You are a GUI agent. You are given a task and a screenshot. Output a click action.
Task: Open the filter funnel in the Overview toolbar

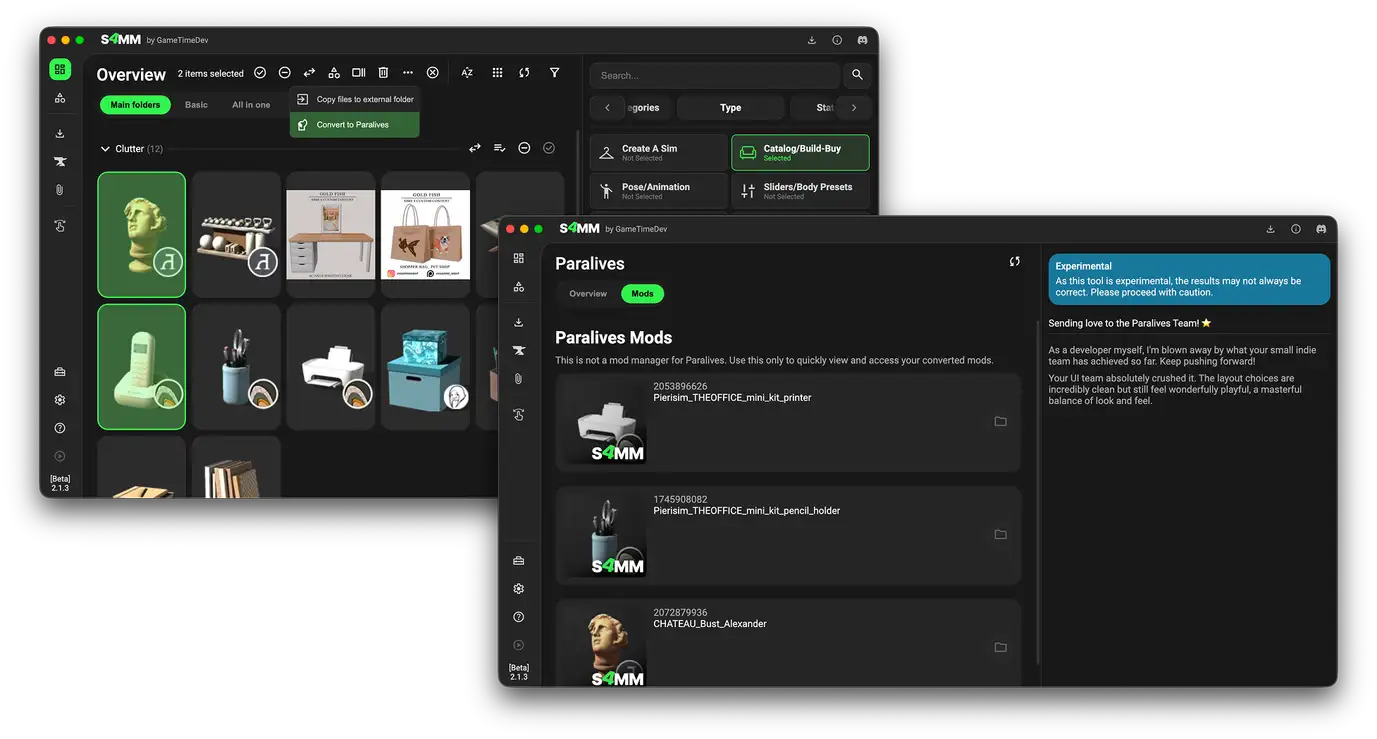554,73
